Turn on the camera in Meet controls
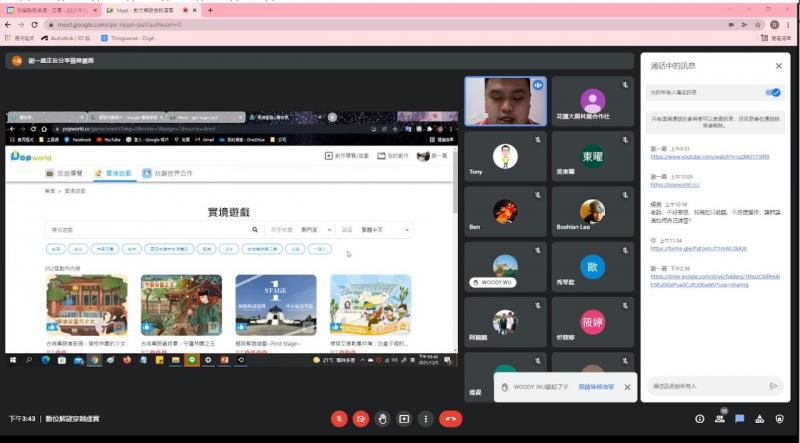800x443 pixels. 361,419
